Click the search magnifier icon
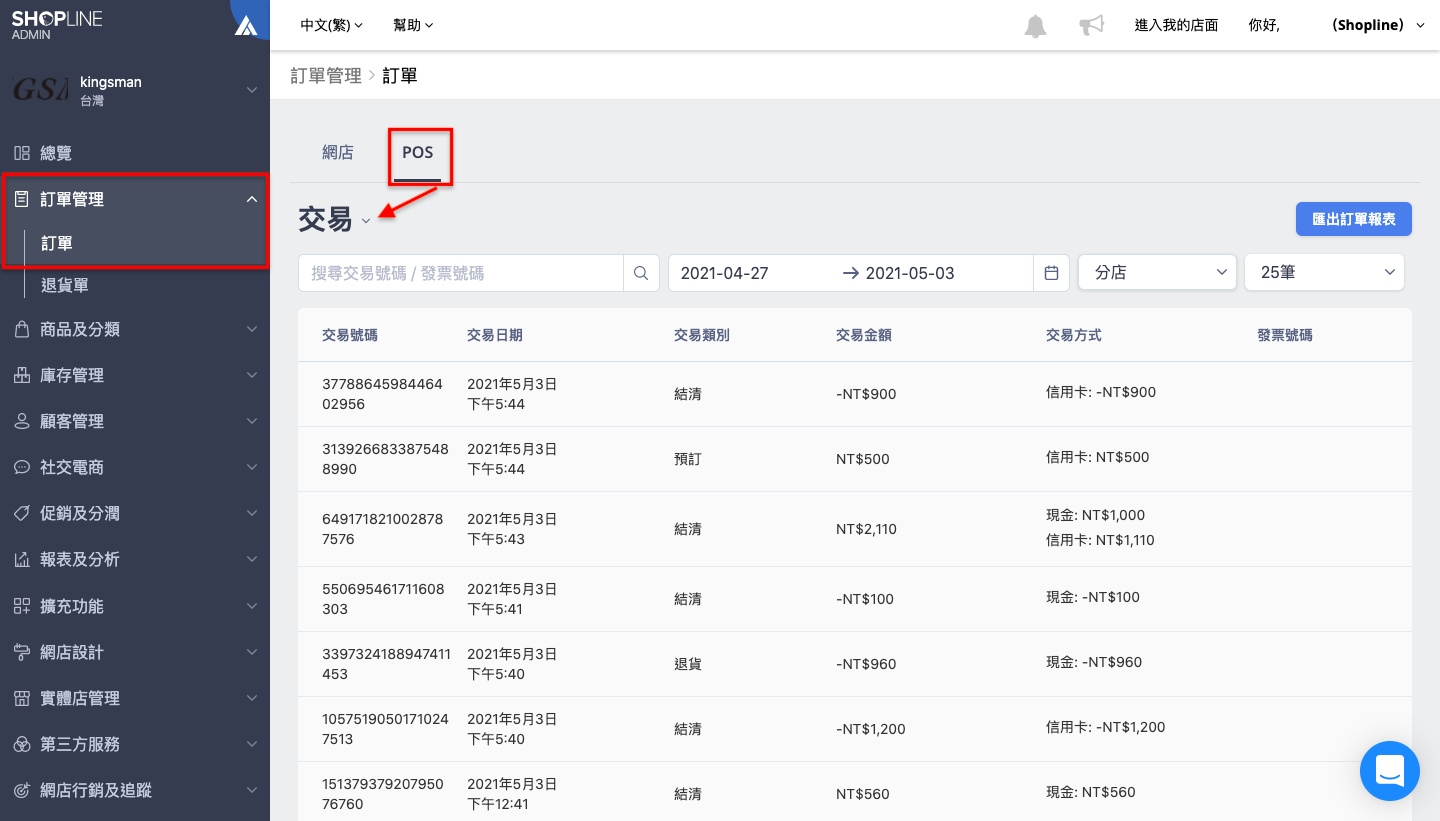 tap(641, 273)
